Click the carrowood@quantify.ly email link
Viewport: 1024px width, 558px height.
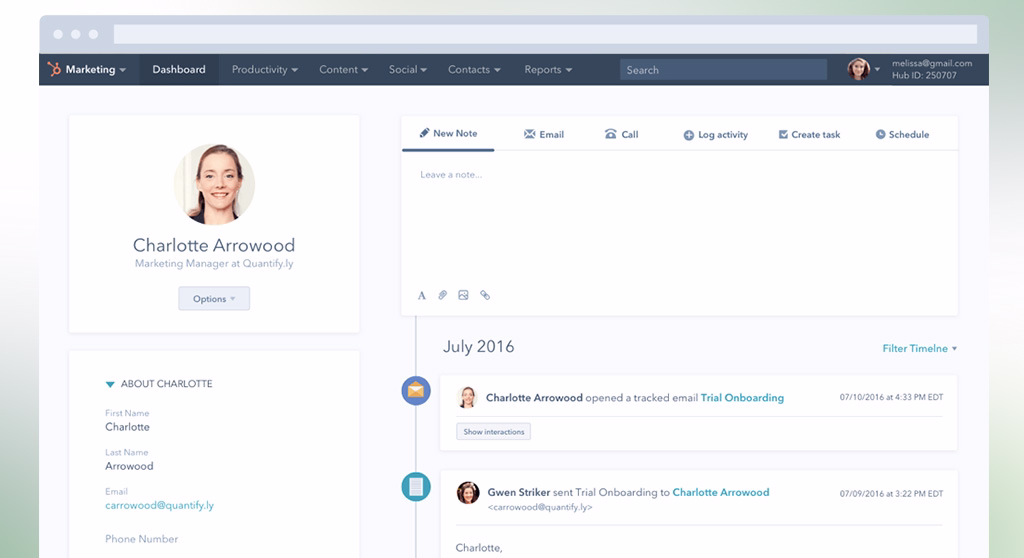(159, 505)
